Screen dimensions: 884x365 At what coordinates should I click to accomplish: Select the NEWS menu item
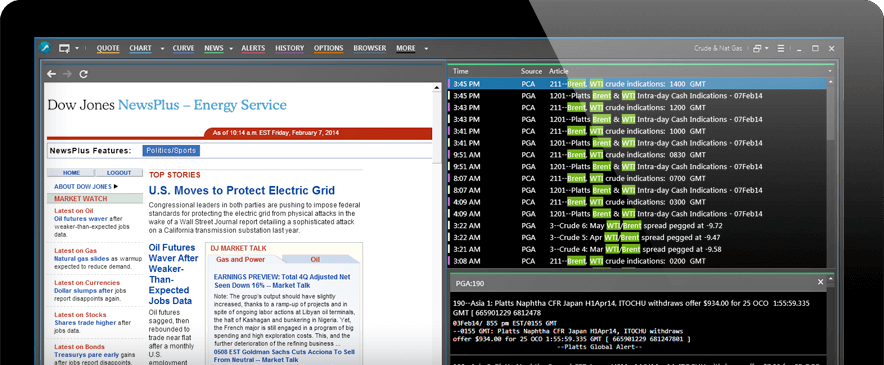pyautogui.click(x=214, y=49)
